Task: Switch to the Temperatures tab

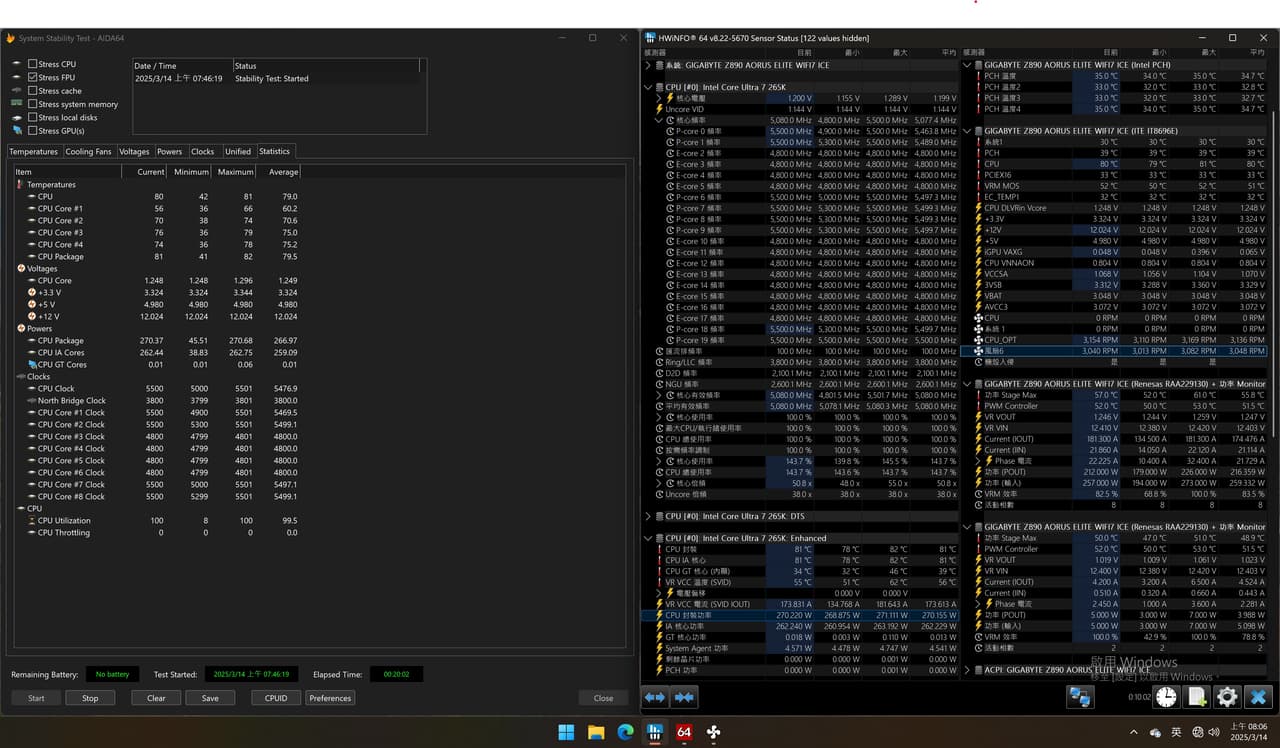Action: 33,152
